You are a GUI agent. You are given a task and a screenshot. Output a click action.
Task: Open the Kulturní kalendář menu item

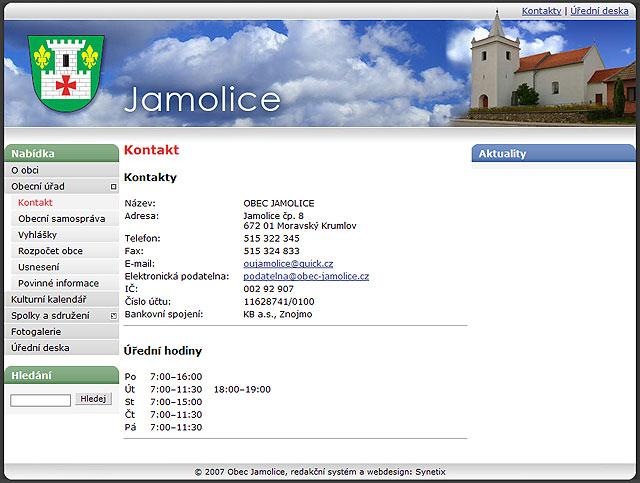[48, 299]
